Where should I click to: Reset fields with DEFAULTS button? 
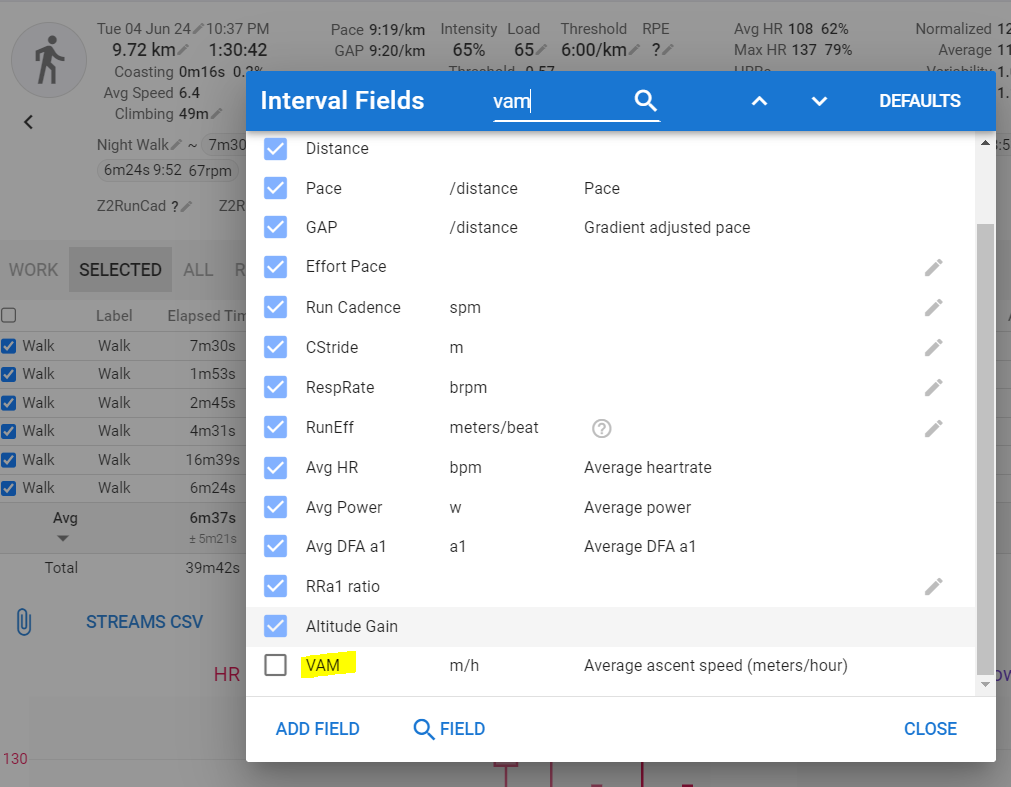920,101
